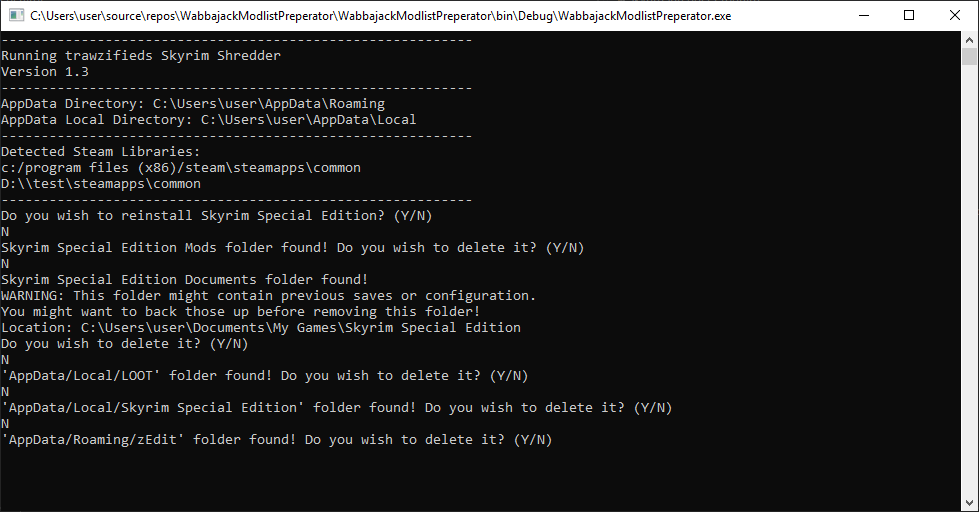Click the AppData Local Directory path line
The height and width of the screenshot is (512, 979).
tap(209, 120)
